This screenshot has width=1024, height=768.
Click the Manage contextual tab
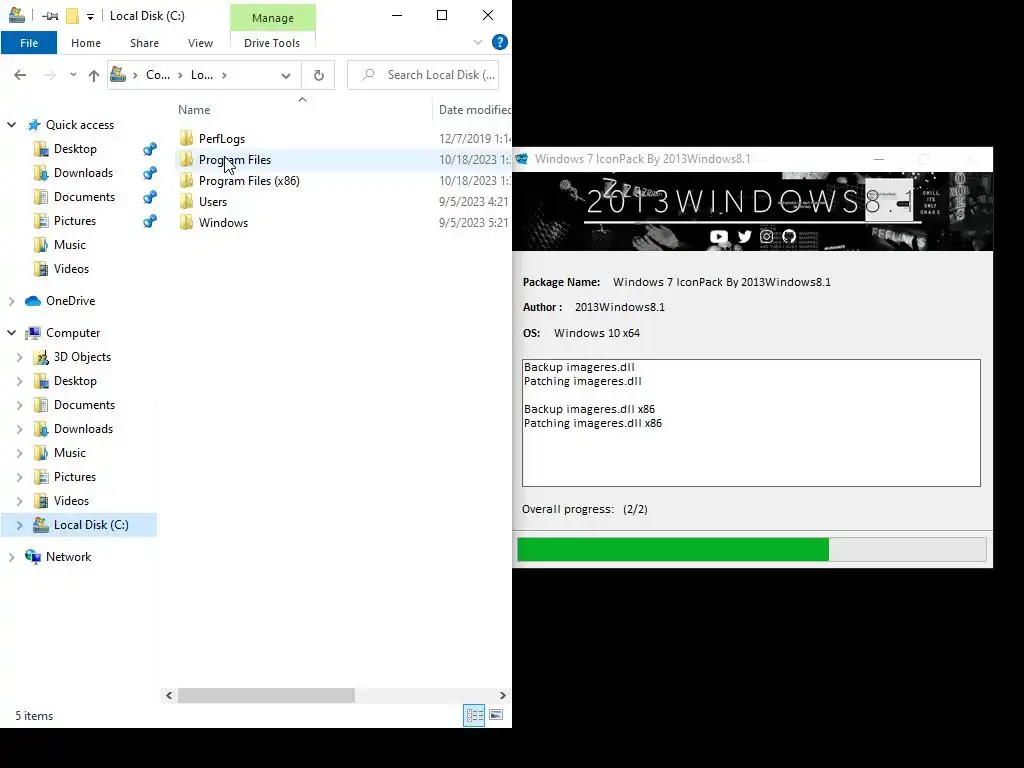point(273,18)
